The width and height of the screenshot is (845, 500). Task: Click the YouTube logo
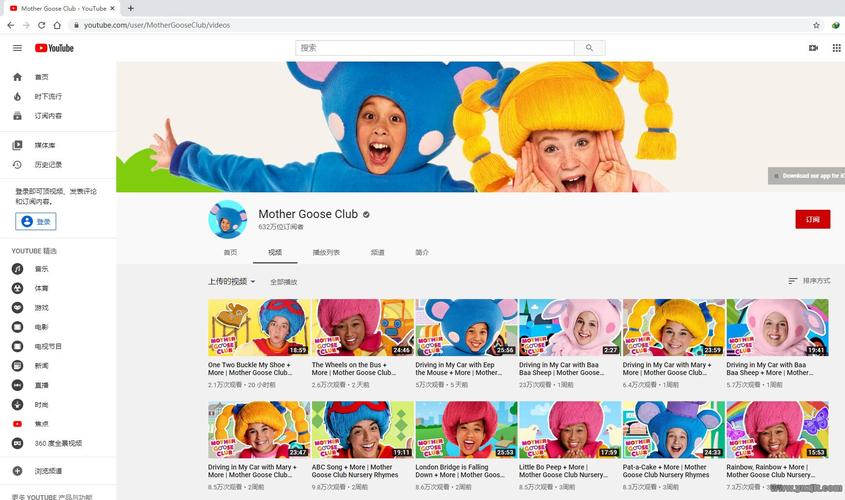(x=54, y=48)
